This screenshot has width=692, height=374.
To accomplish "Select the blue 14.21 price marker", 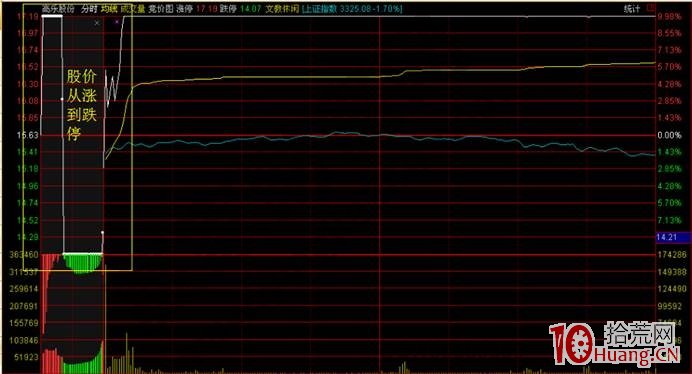I will pos(673,237).
